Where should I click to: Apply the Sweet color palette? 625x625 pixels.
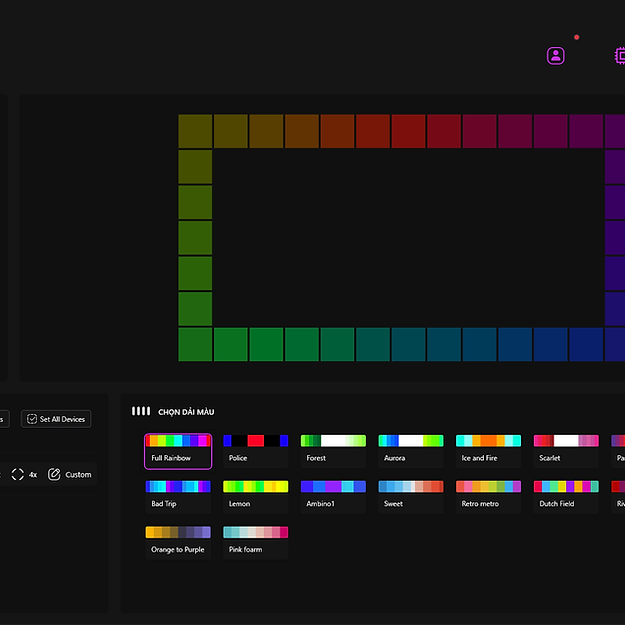tap(410, 496)
